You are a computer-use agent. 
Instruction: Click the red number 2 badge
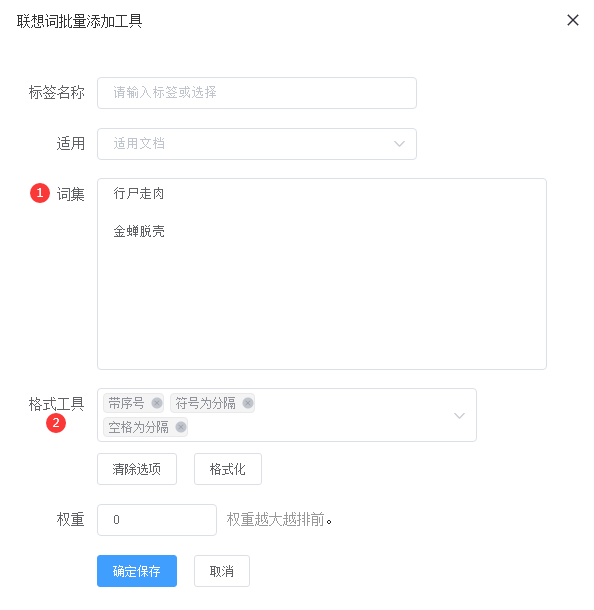click(x=56, y=422)
